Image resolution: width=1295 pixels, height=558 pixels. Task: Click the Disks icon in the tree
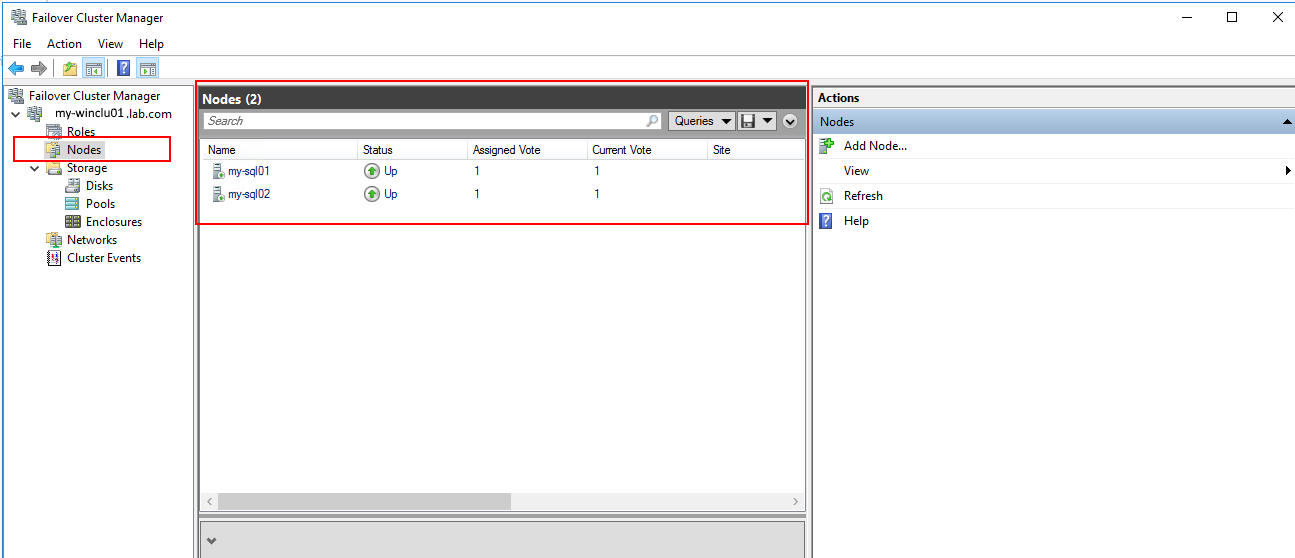click(x=73, y=186)
